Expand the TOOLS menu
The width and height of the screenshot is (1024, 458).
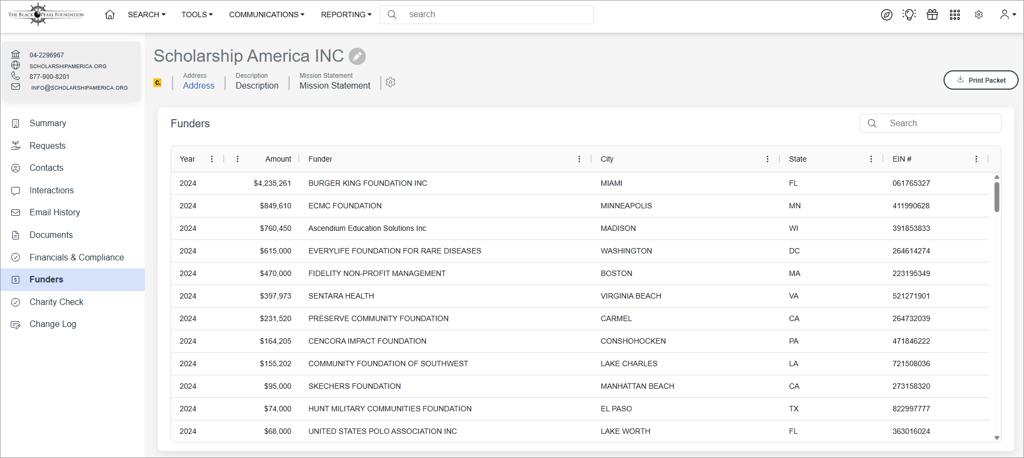click(197, 14)
